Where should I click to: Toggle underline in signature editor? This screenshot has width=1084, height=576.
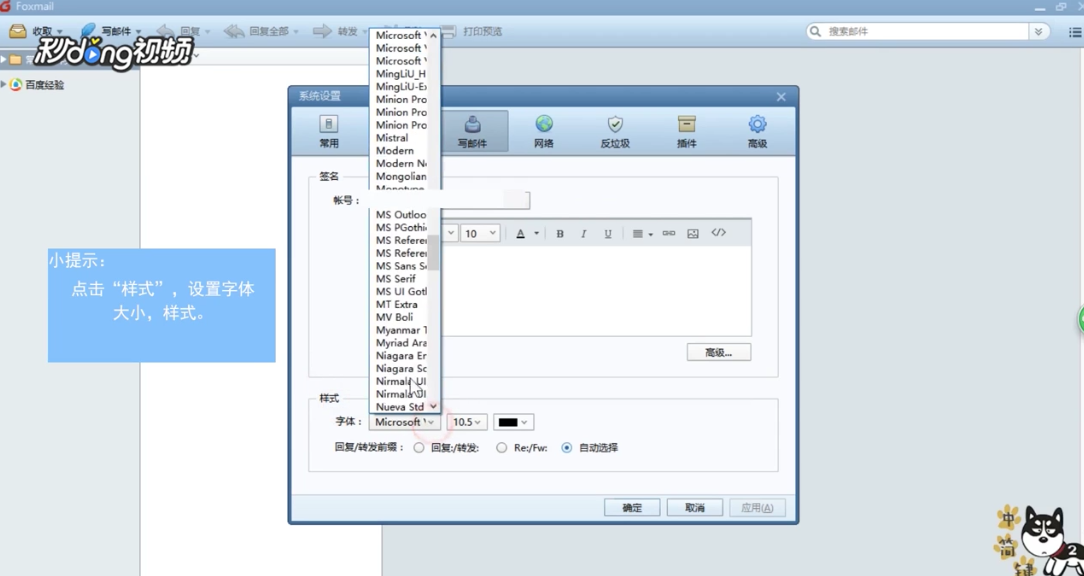tap(607, 233)
